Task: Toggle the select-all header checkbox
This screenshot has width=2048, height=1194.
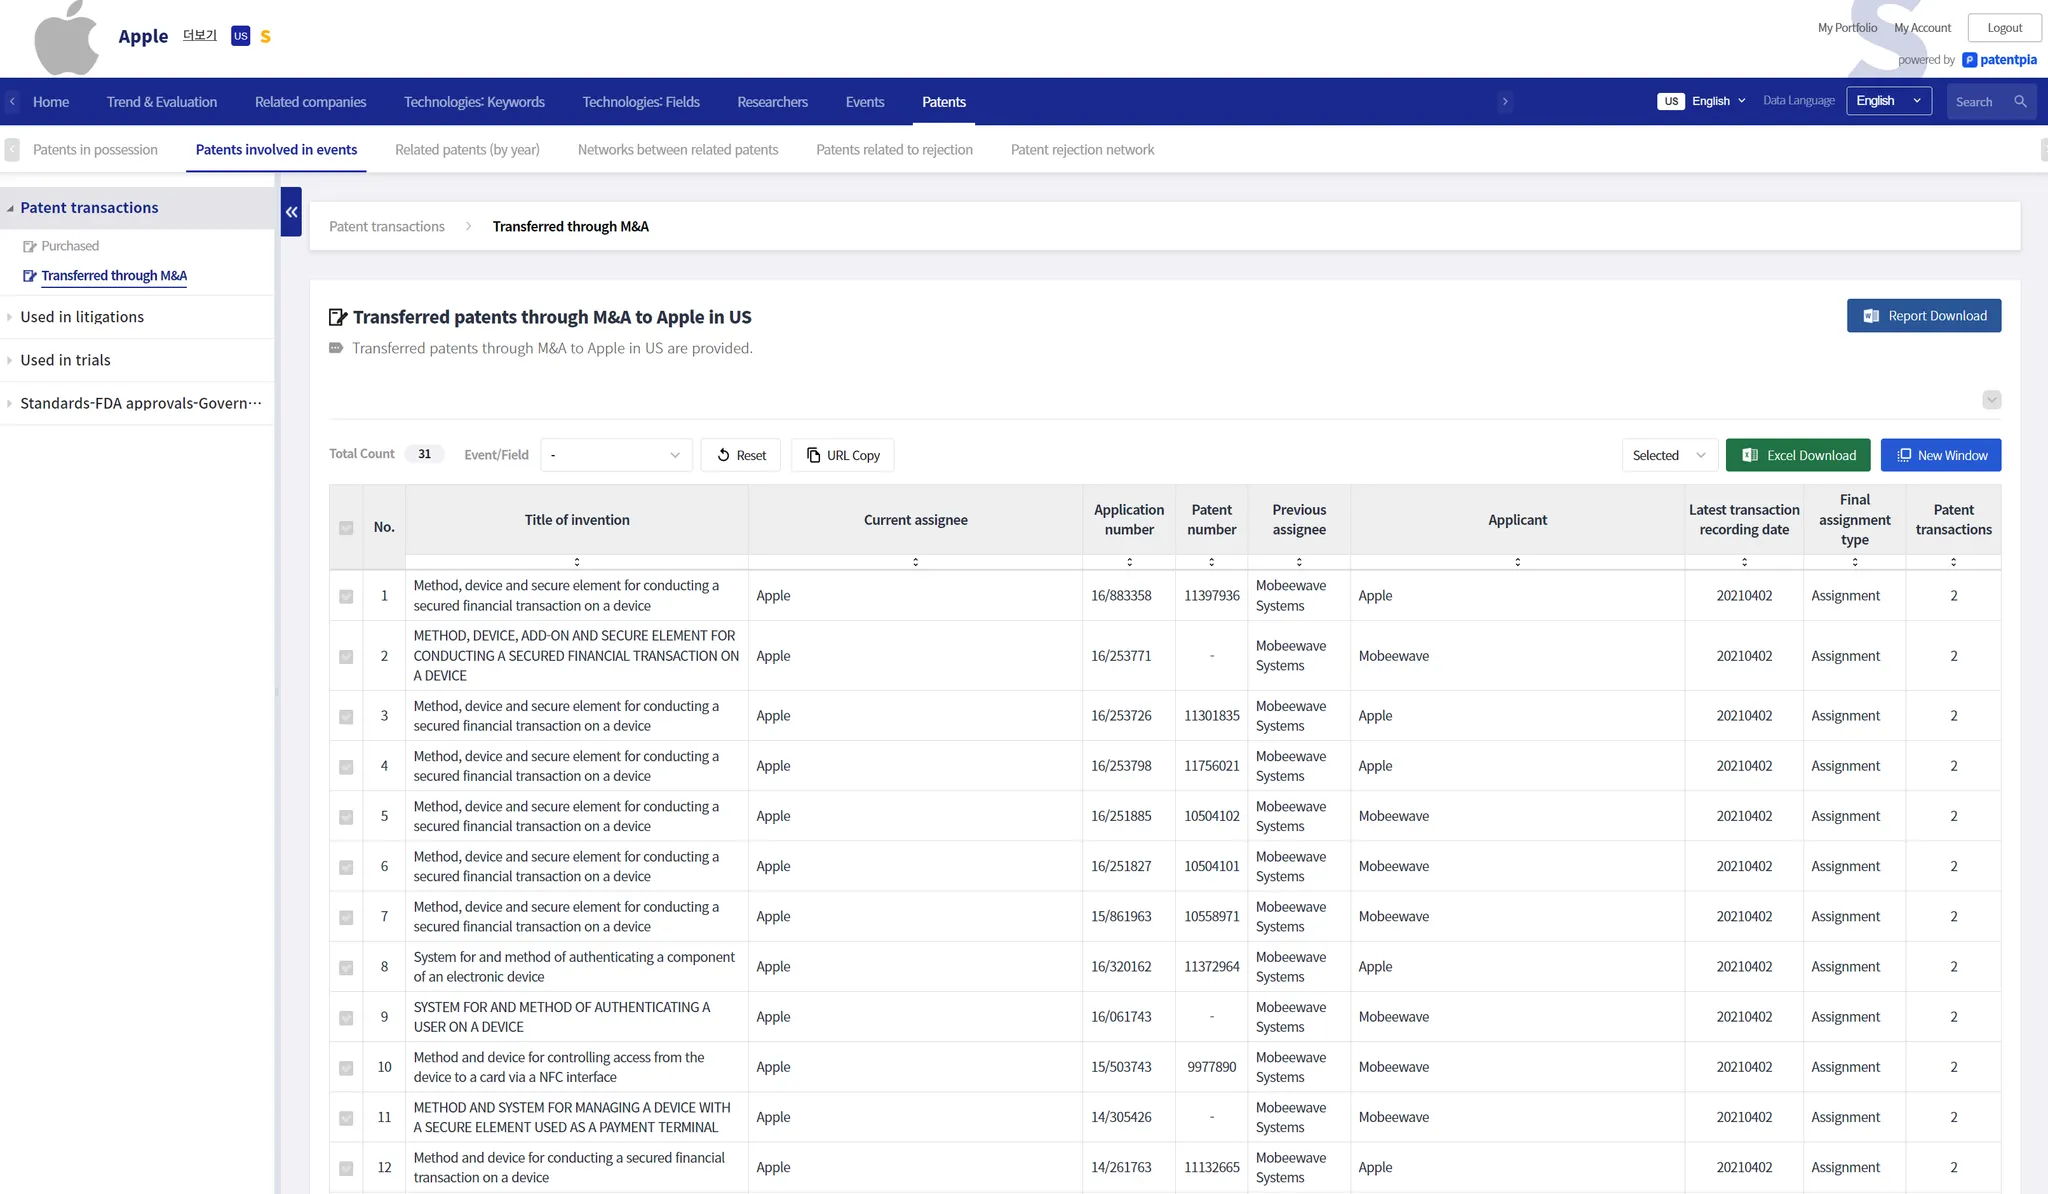Action: (346, 528)
